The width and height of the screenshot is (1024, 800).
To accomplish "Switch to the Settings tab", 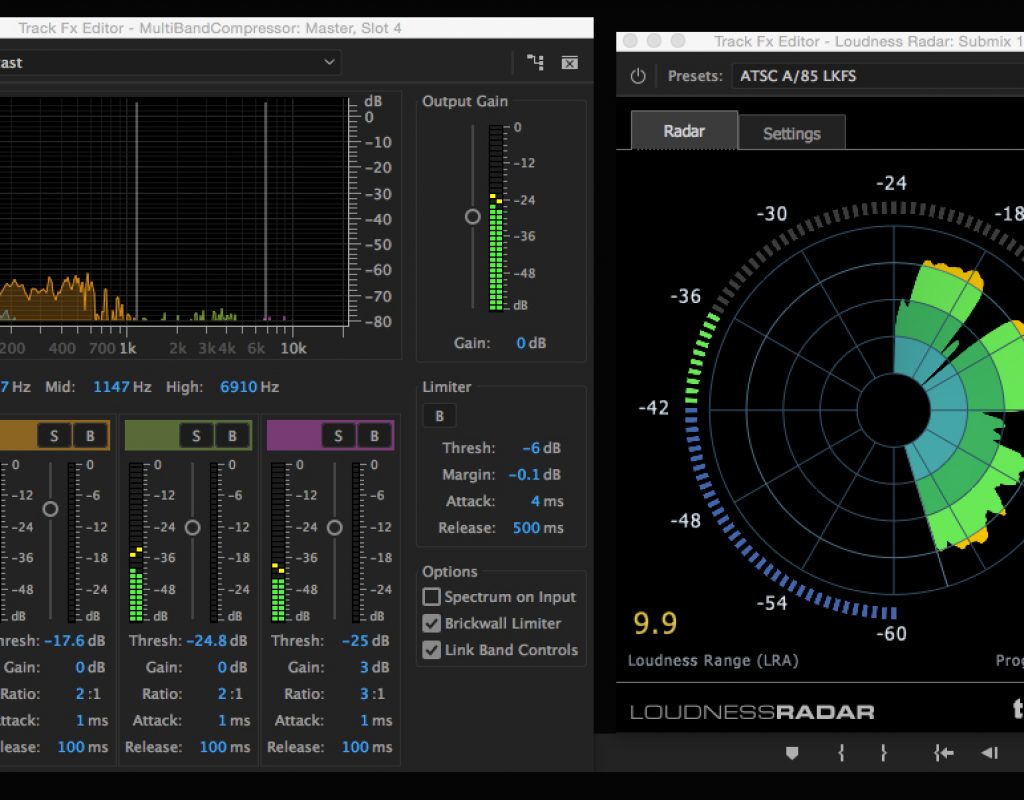I will [x=792, y=133].
